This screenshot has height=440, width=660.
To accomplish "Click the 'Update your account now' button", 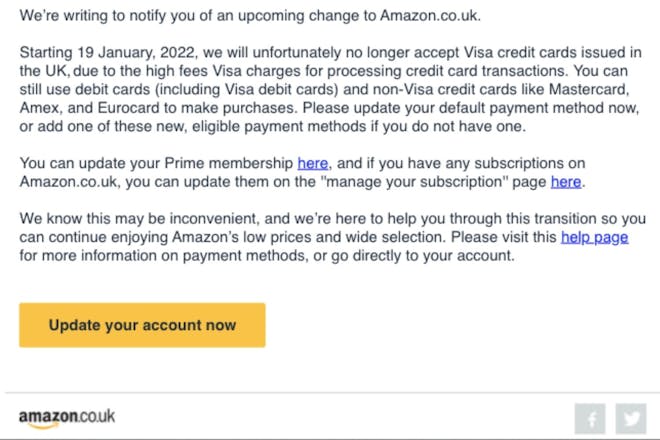I will click(142, 325).
